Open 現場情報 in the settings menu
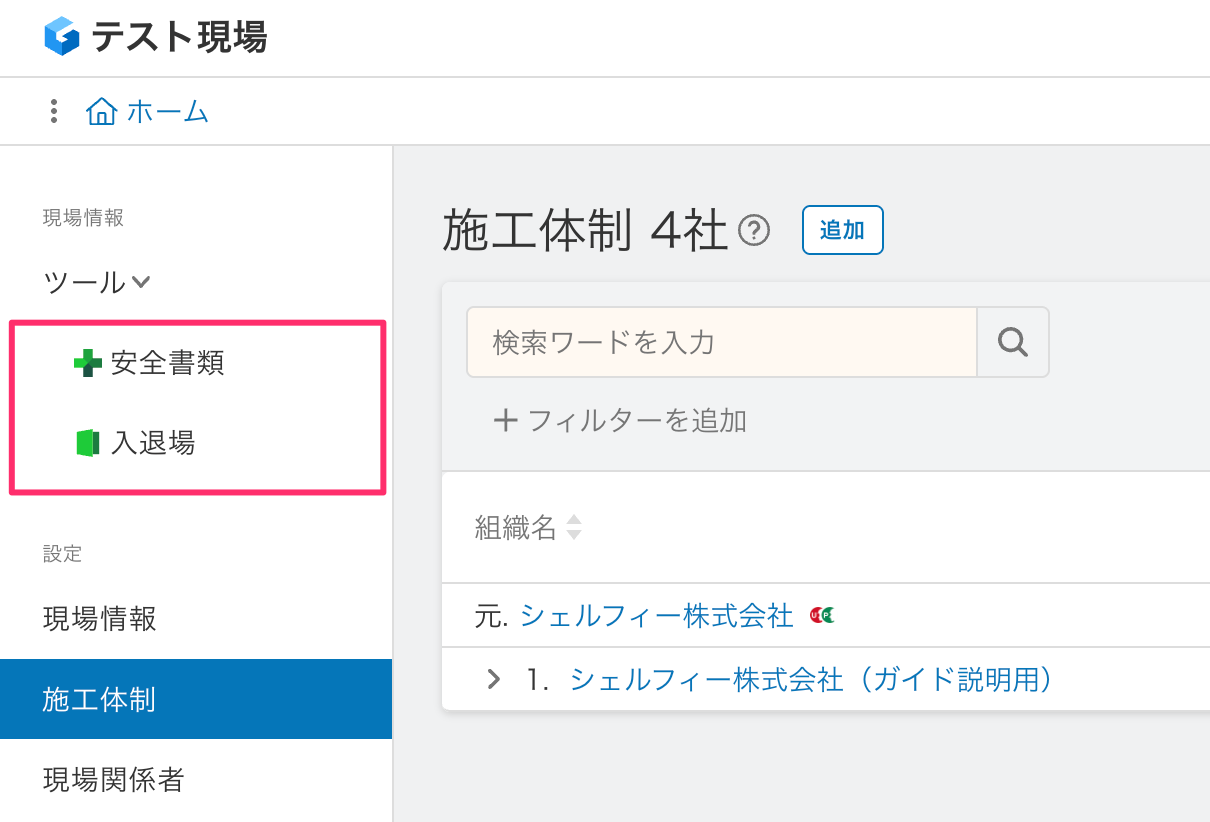The height and width of the screenshot is (822, 1210). (x=100, y=619)
